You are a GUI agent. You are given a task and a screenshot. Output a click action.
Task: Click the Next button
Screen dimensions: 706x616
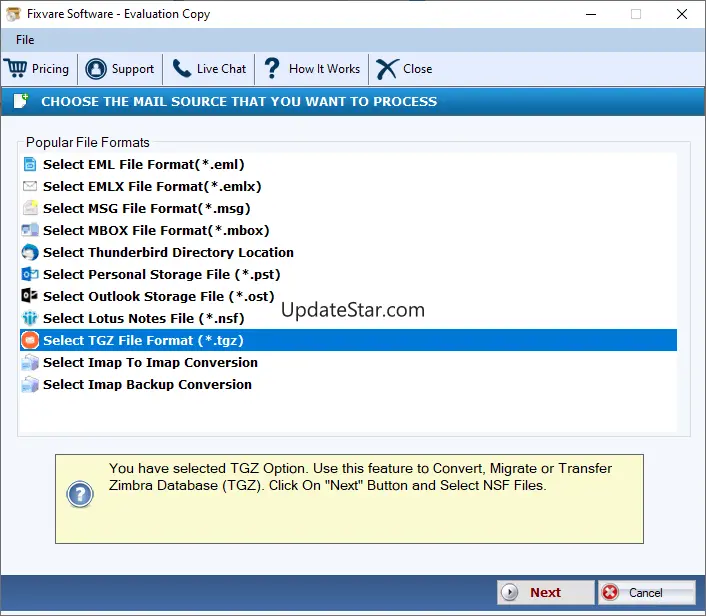point(545,592)
